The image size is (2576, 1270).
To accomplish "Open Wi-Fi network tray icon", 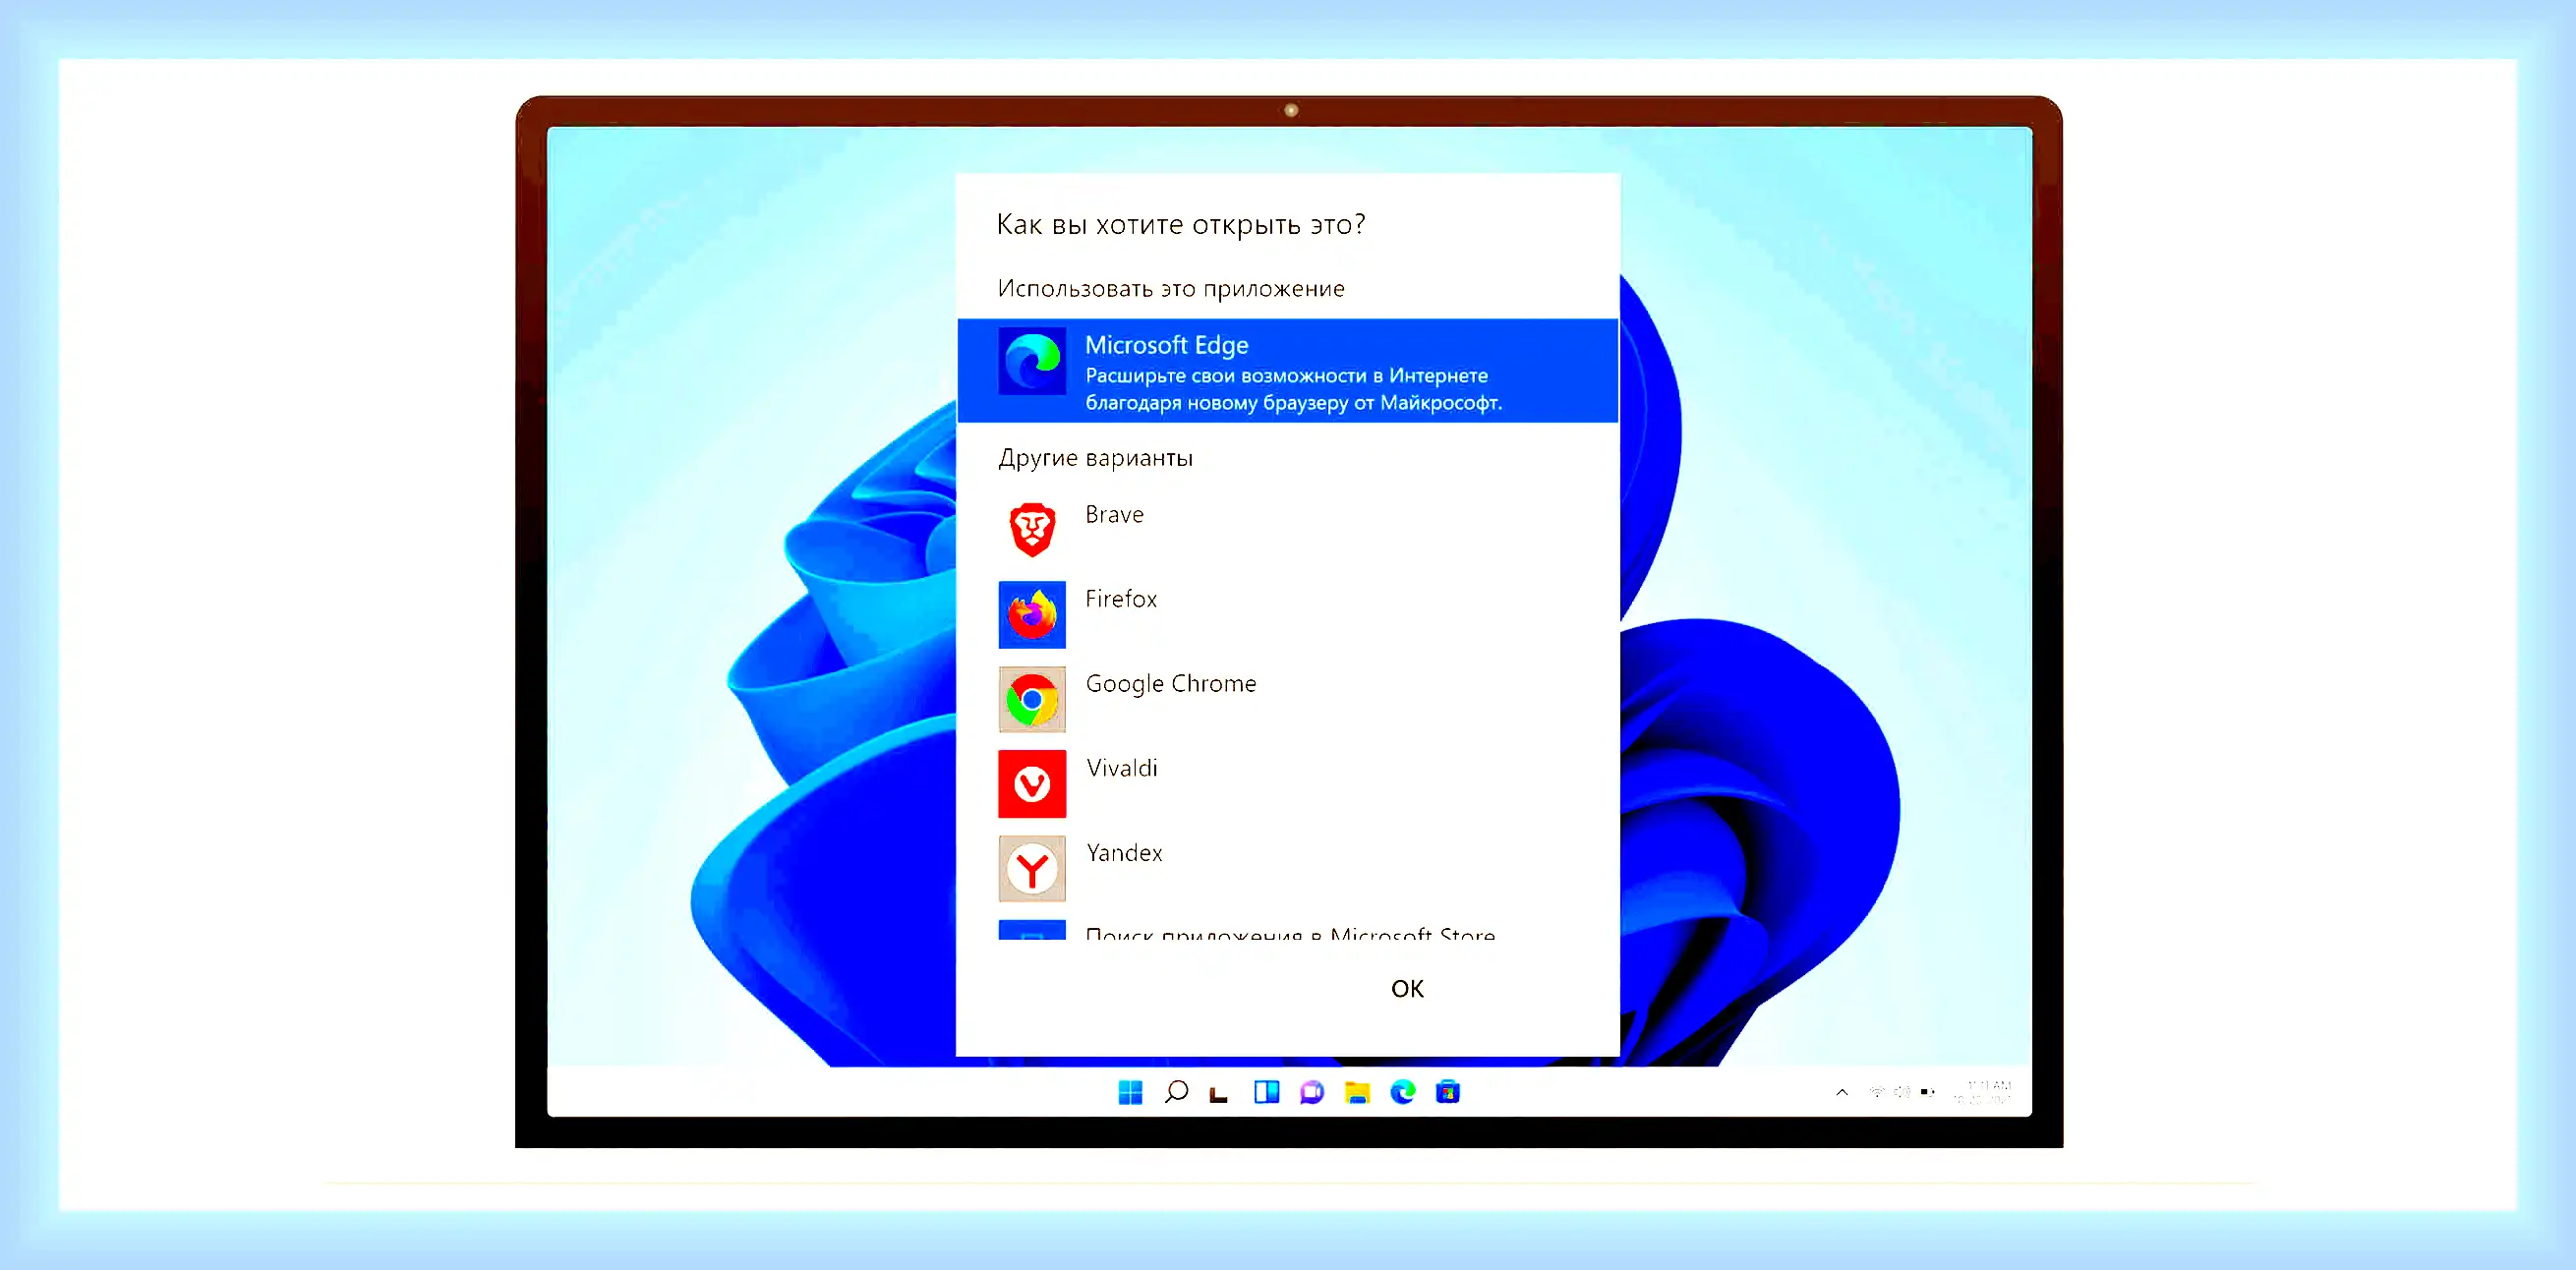I will pyautogui.click(x=1877, y=1092).
